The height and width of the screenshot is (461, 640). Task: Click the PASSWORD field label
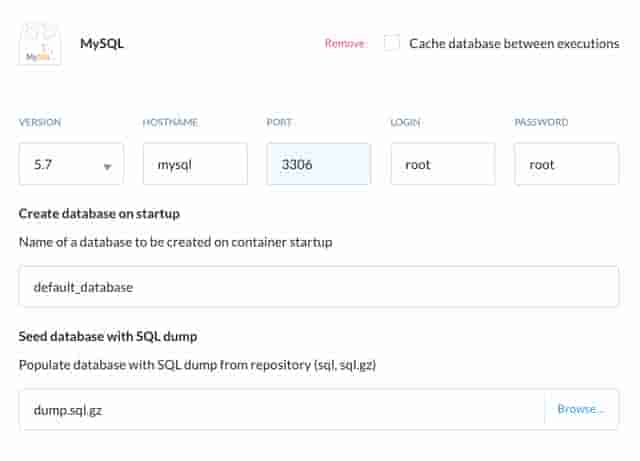tap(541, 122)
